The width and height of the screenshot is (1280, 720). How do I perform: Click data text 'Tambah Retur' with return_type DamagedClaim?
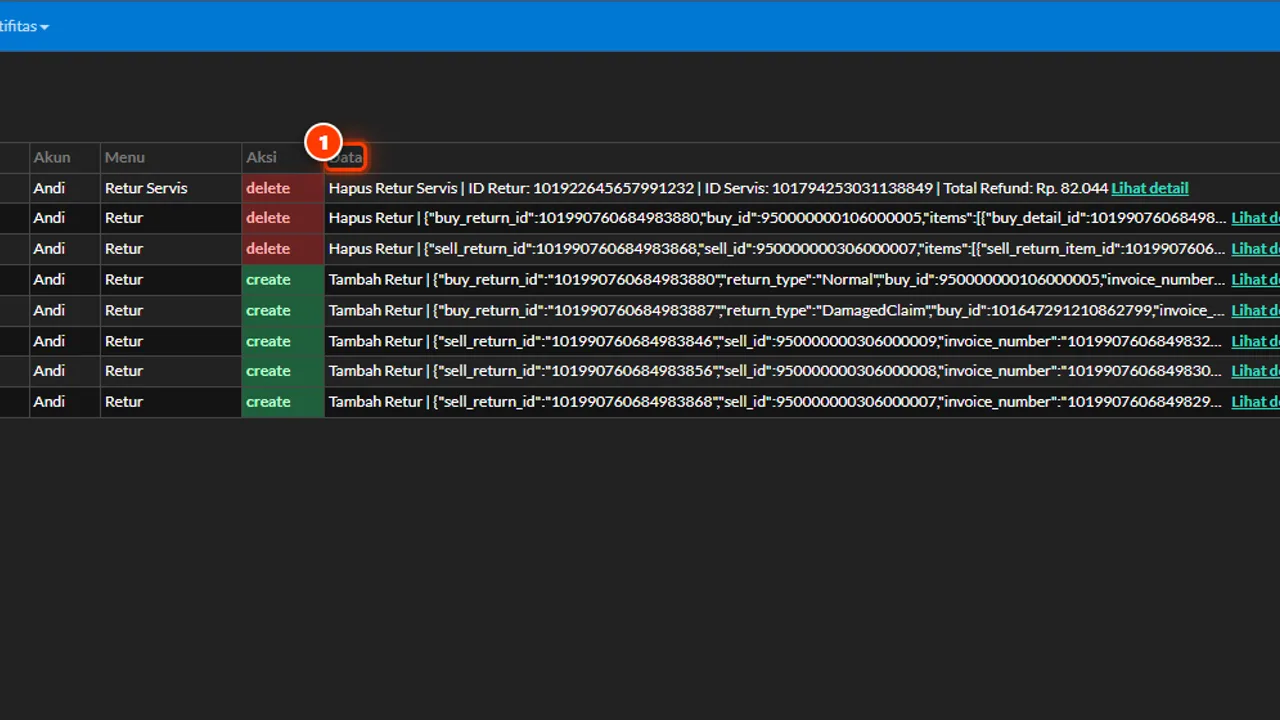(x=776, y=310)
